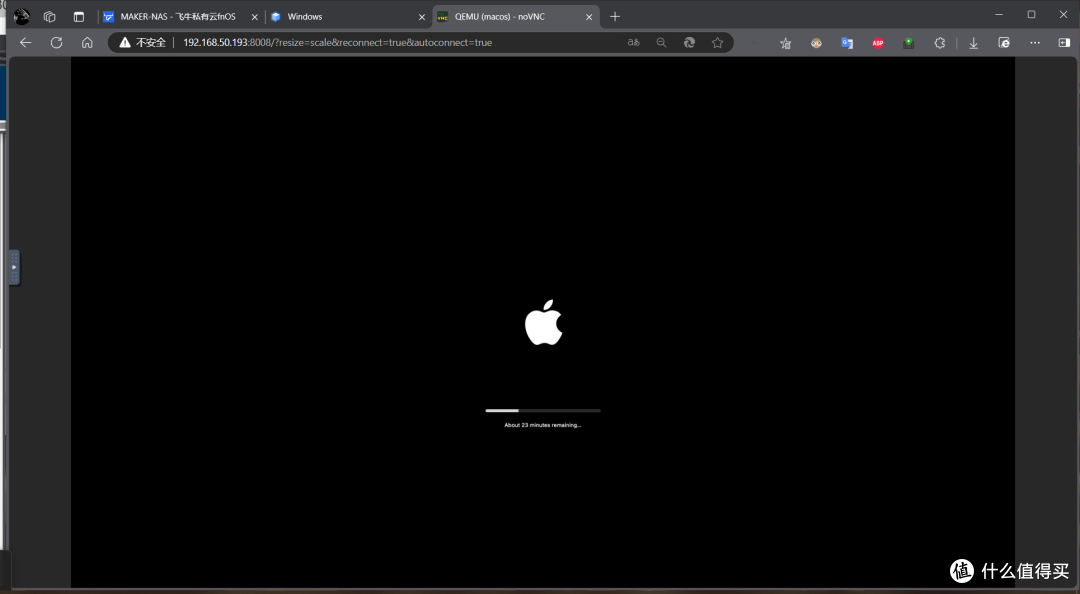
Task: Open Browser essentials icon
Action: [1003, 42]
